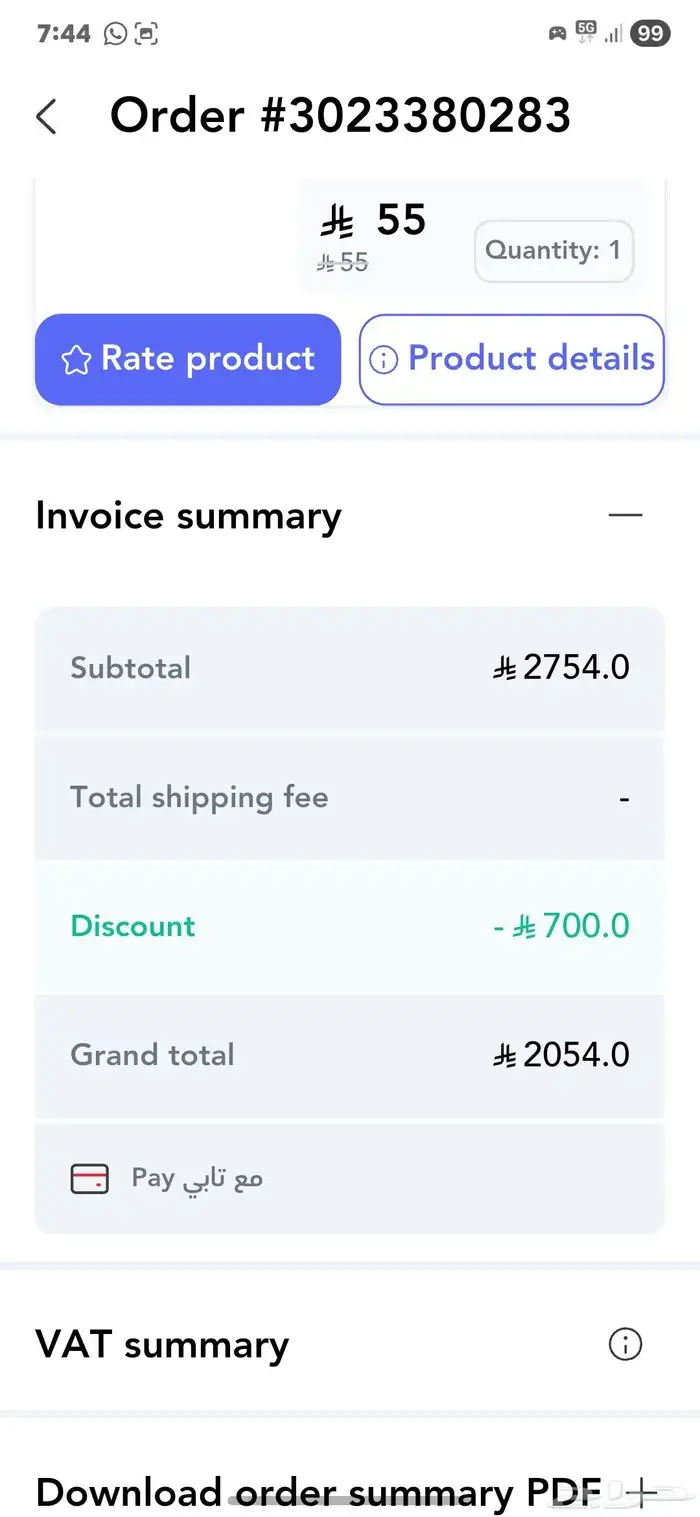This screenshot has width=700, height=1517.
Task: Tap the Tabby payment card icon
Action: [92, 1178]
